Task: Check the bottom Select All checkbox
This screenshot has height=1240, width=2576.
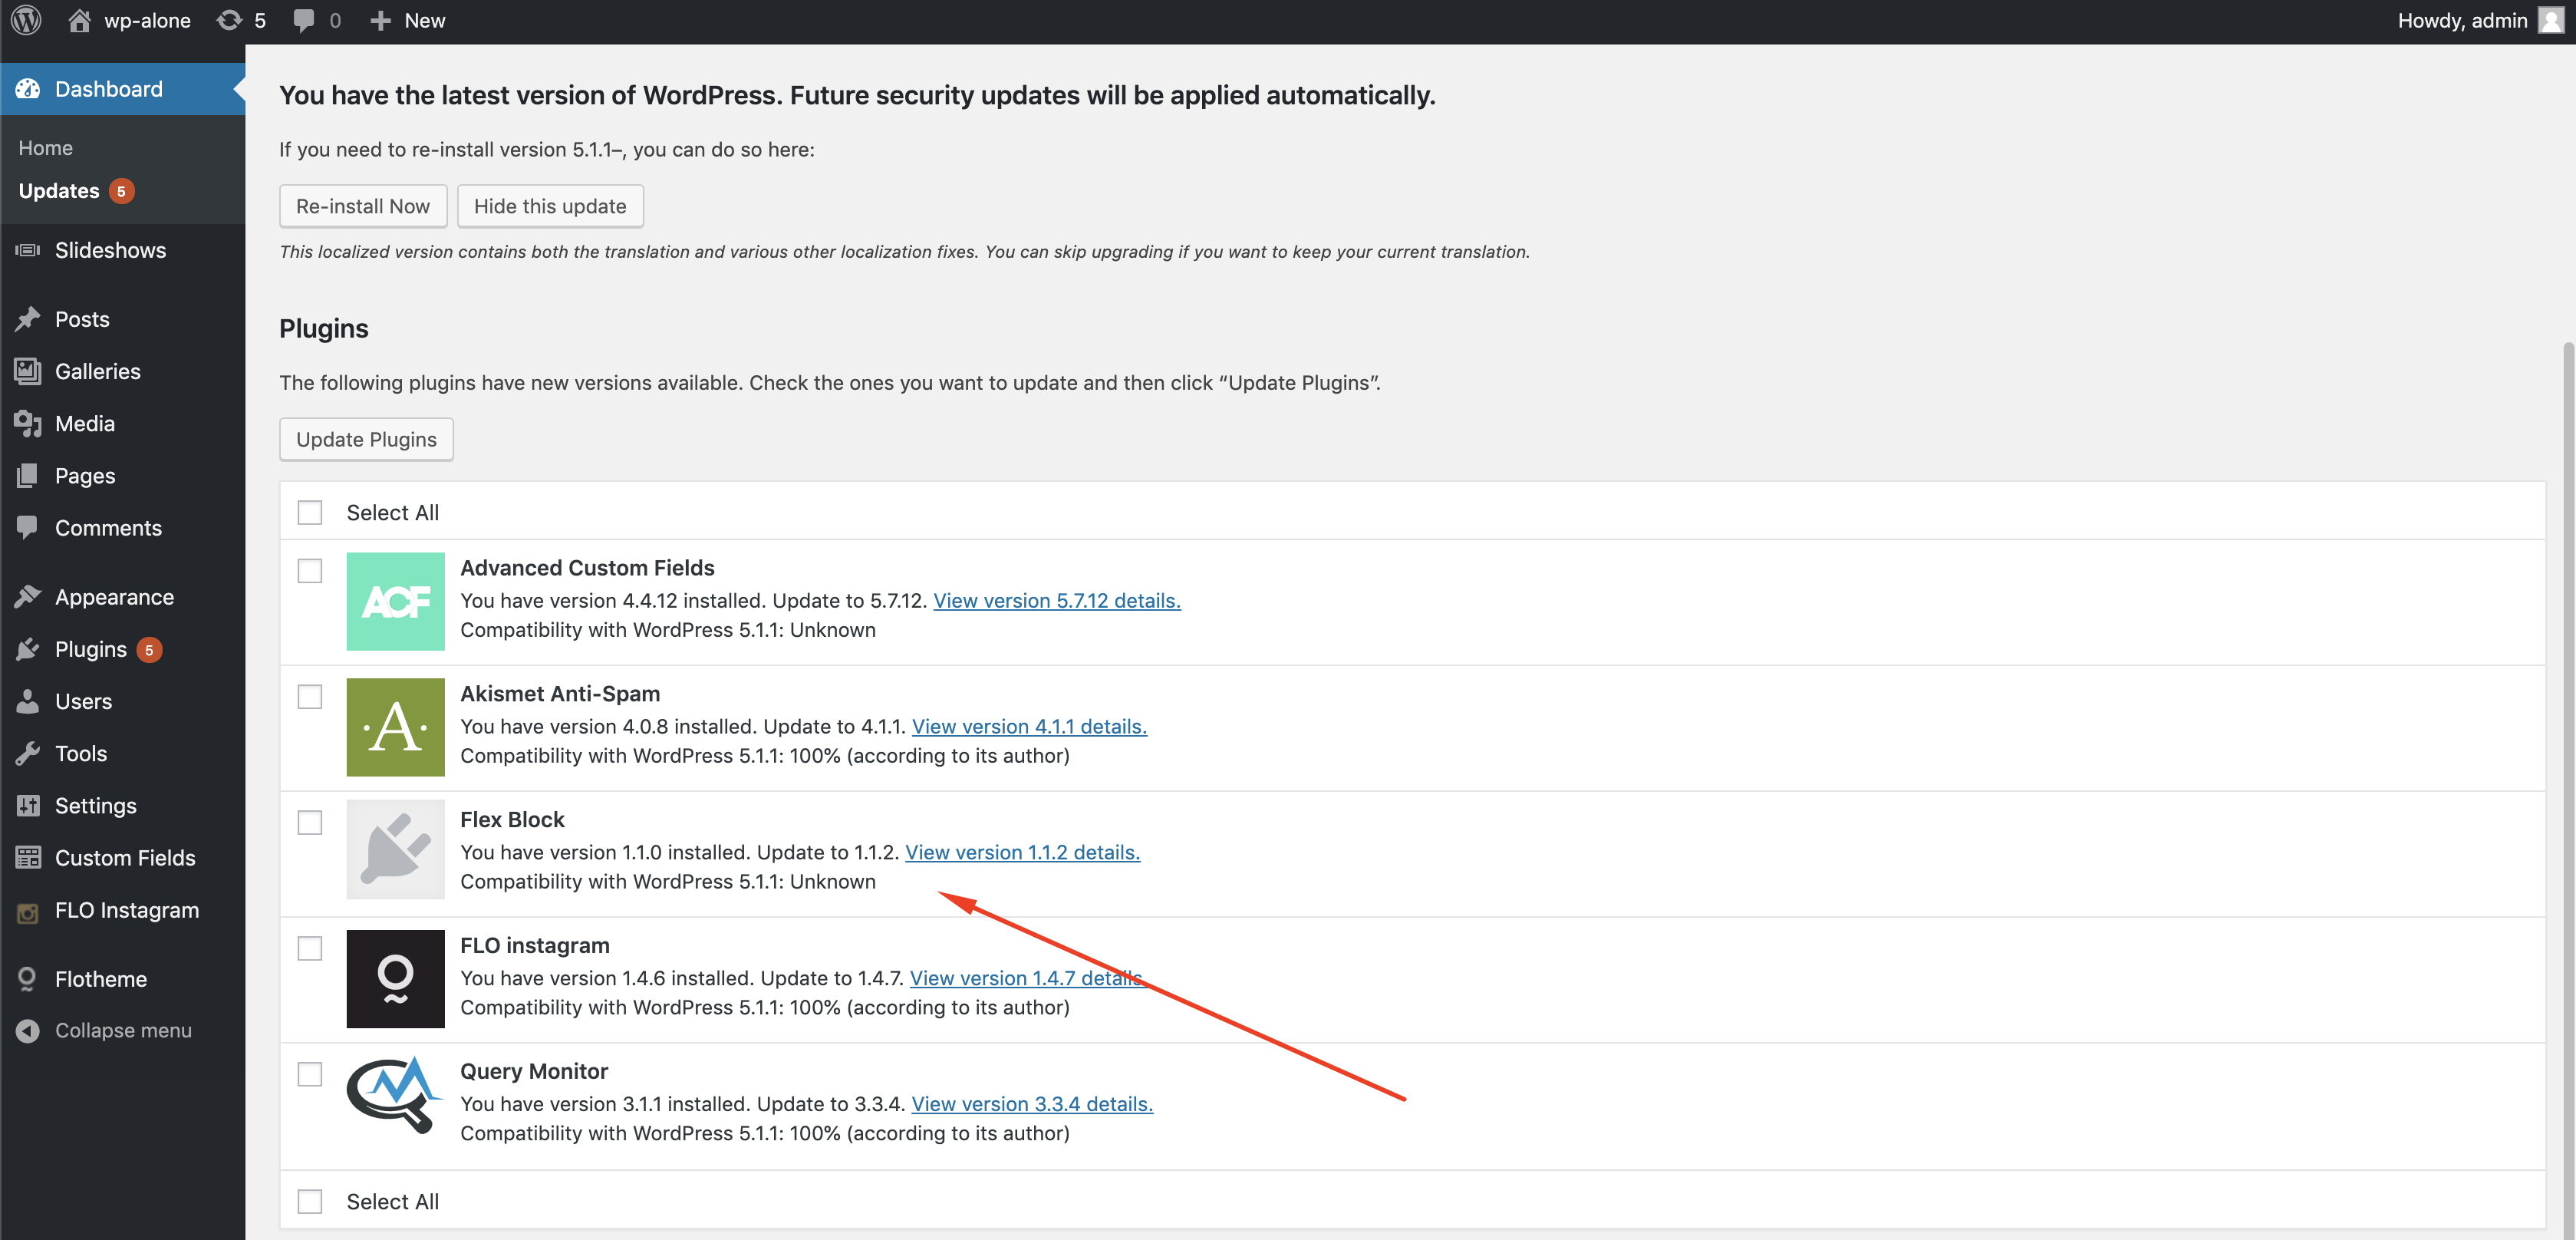Action: (x=310, y=1202)
